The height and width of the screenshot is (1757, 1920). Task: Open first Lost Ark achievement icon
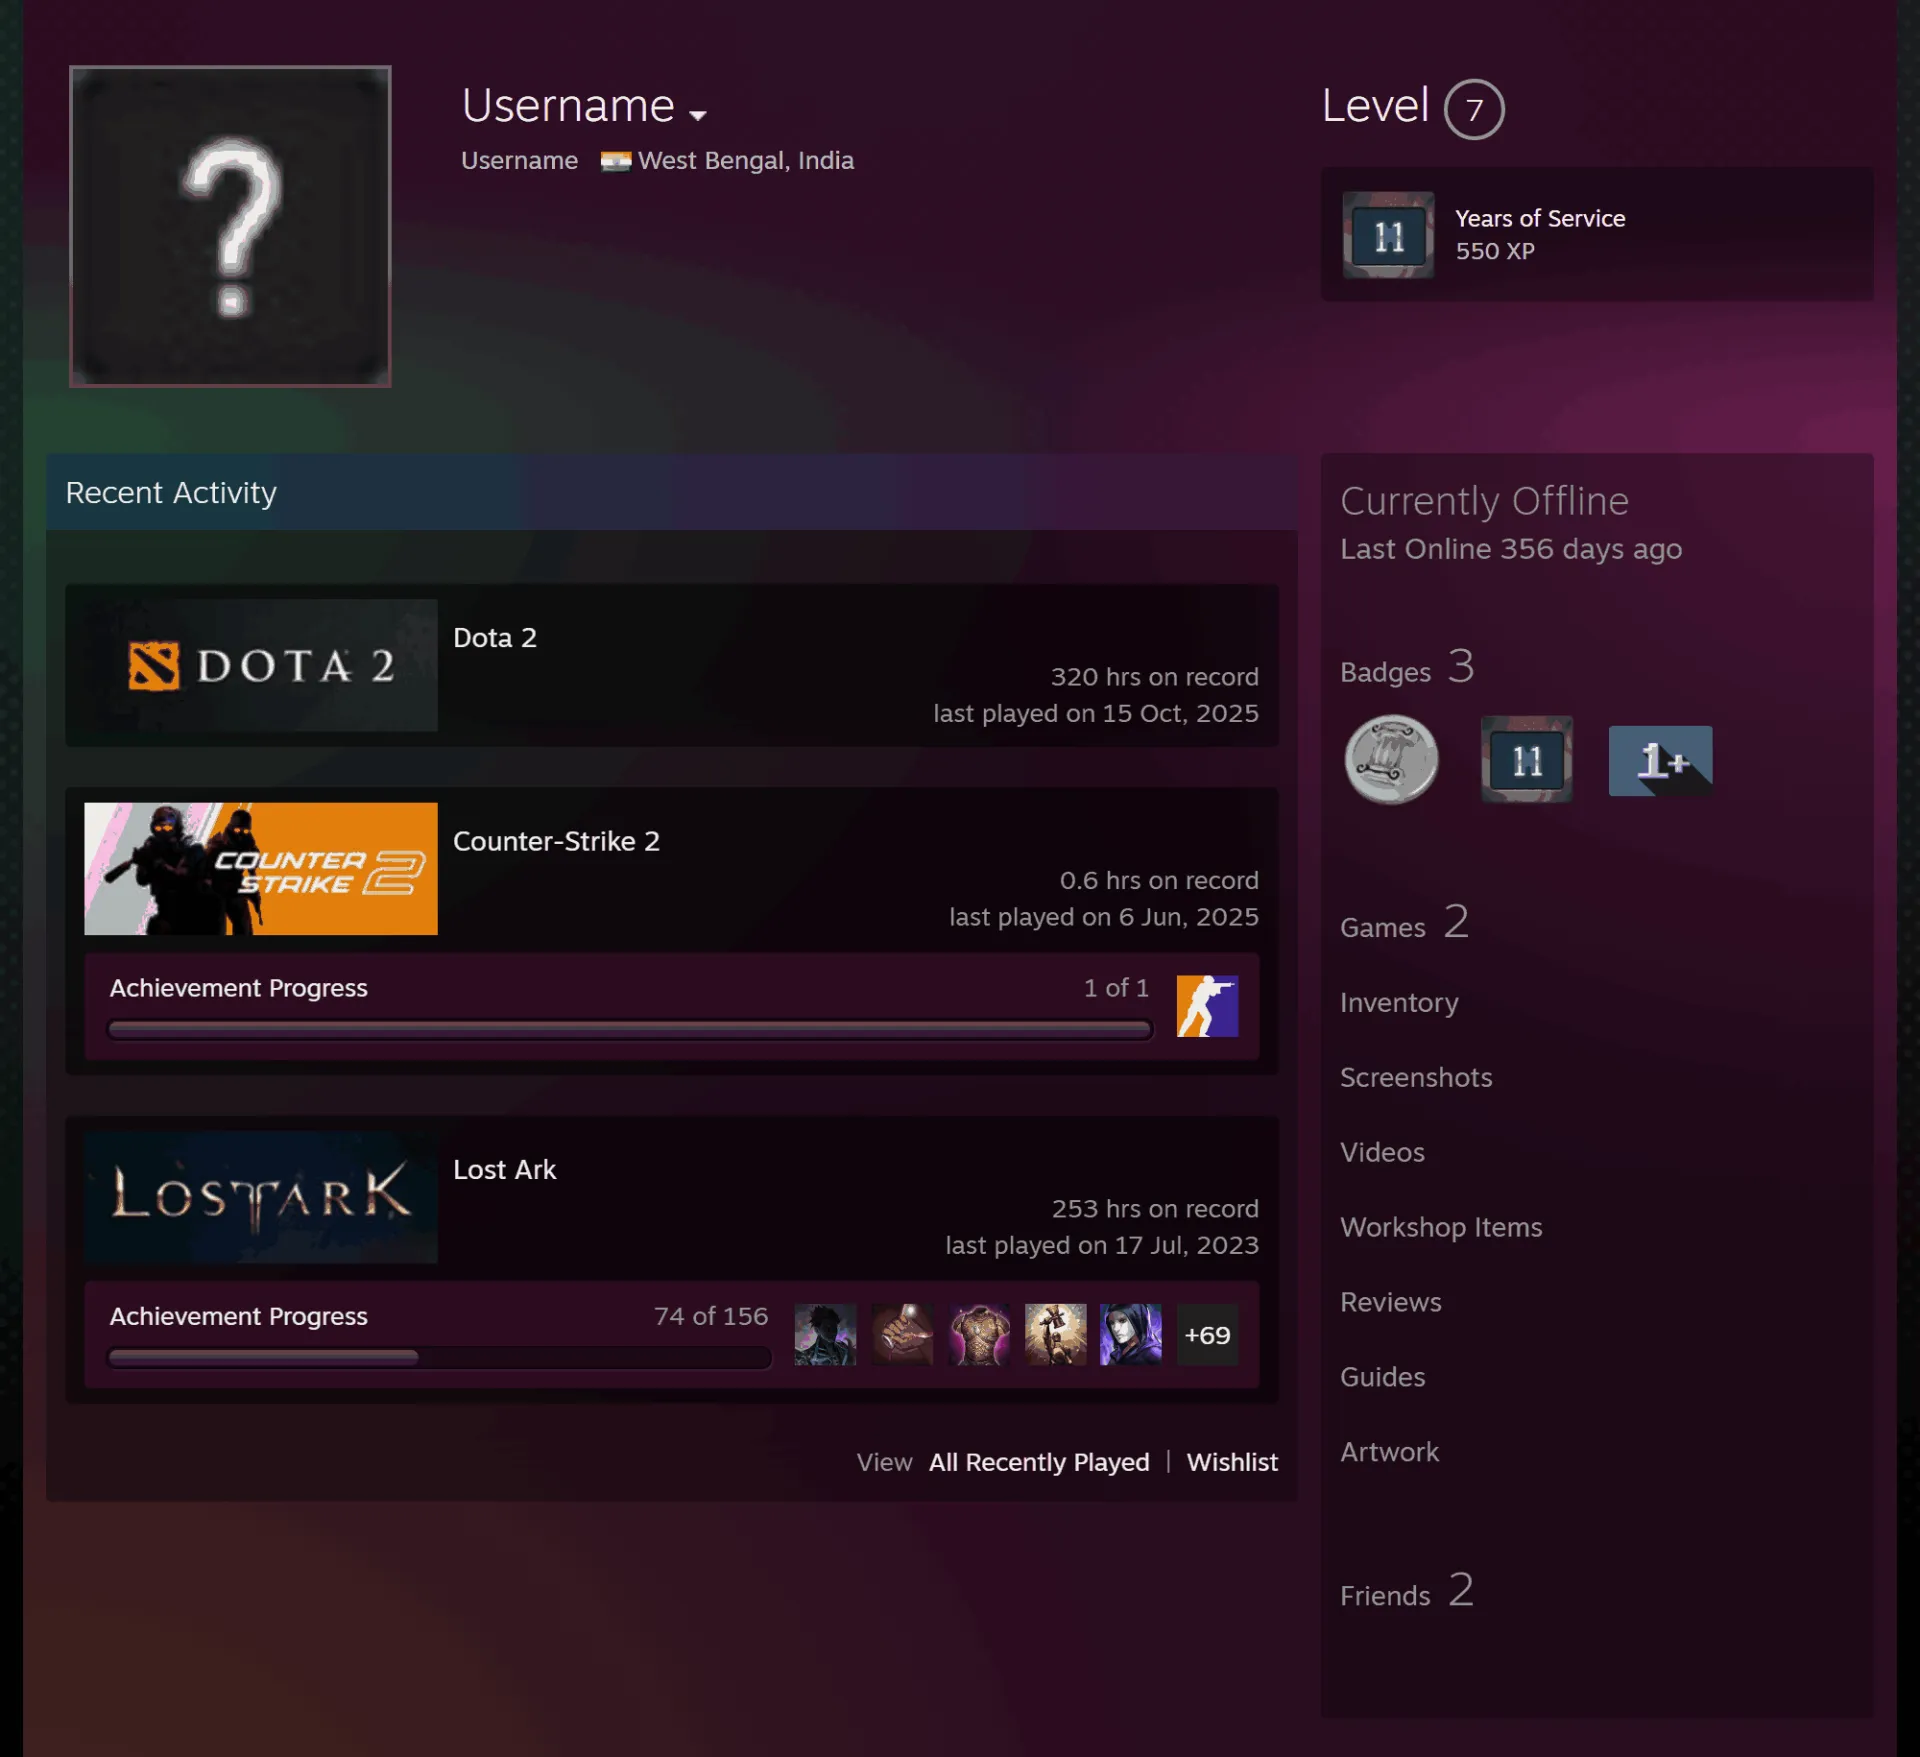825,1334
